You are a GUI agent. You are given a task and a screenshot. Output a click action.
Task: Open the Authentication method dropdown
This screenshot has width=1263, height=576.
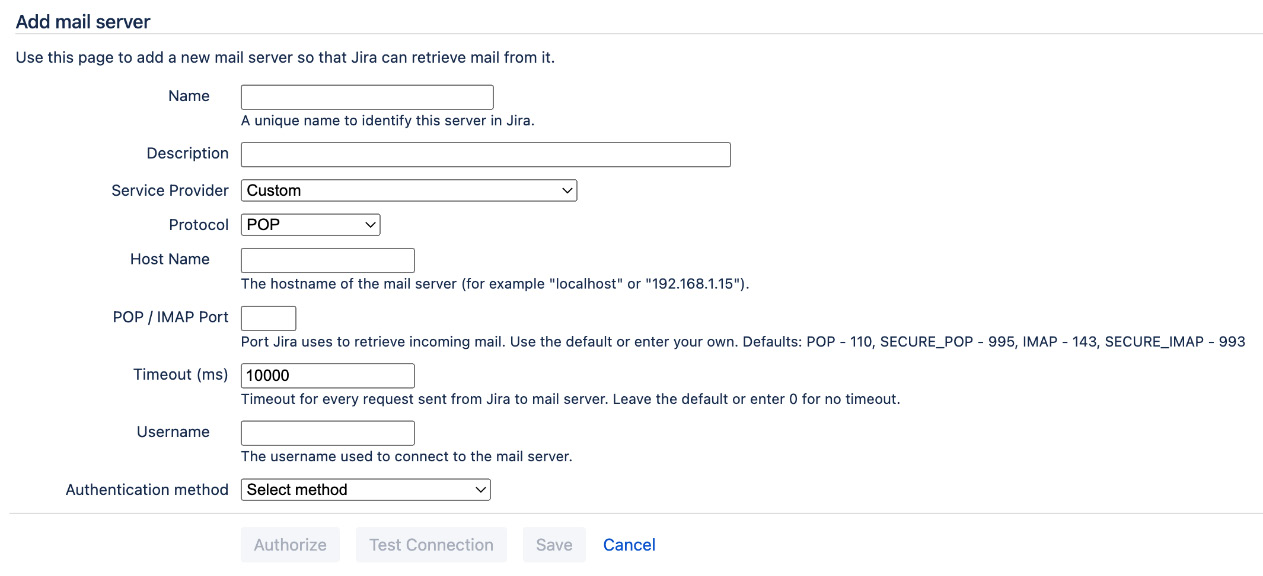365,489
